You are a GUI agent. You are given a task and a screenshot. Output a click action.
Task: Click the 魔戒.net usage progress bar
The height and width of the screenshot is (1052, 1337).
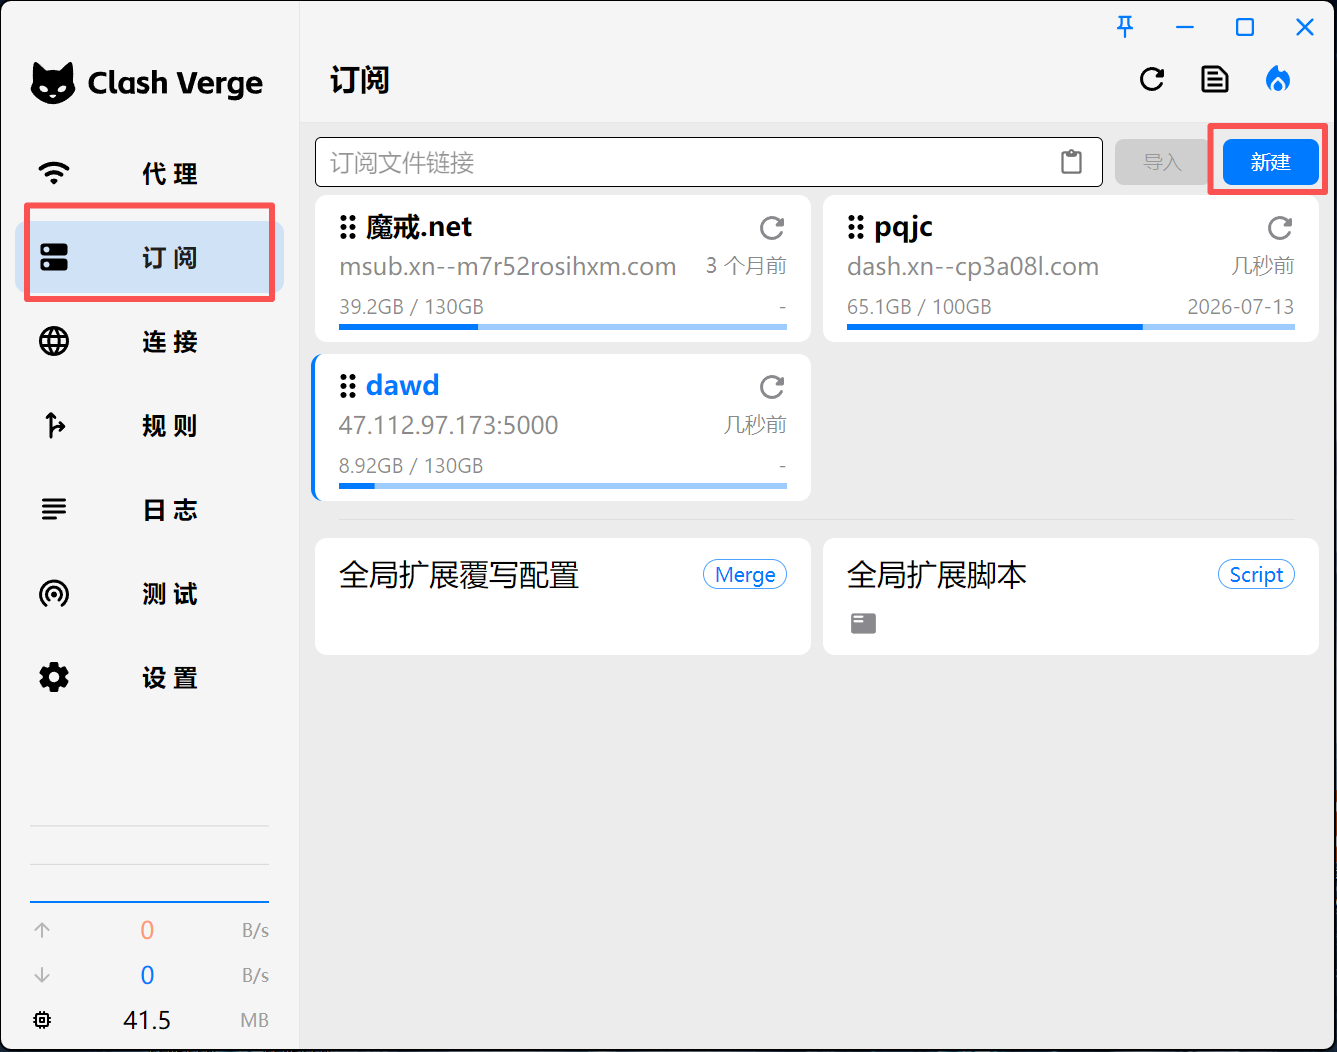pyautogui.click(x=563, y=327)
